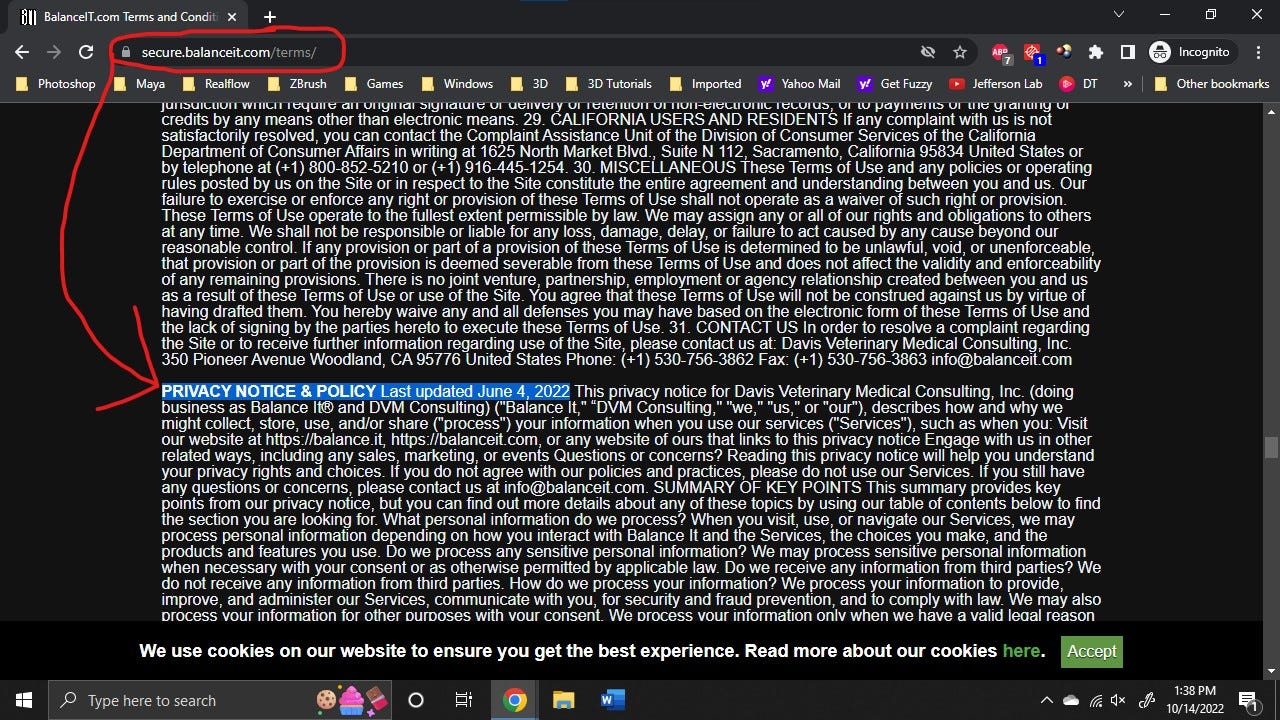Click the 'PRIVACY NOTICE & POLICY' heading

pyautogui.click(x=269, y=391)
